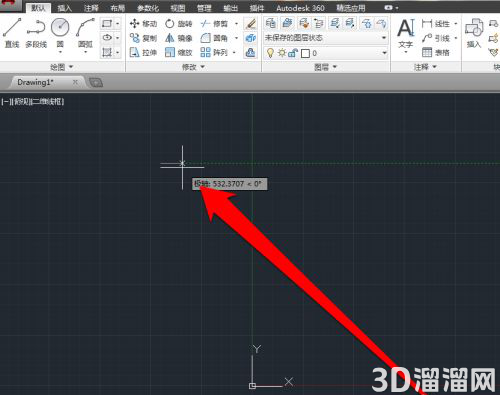This screenshot has width=500, height=396.
Task: Switch to the 默认 (Default) ribbon tab
Action: coord(38,8)
